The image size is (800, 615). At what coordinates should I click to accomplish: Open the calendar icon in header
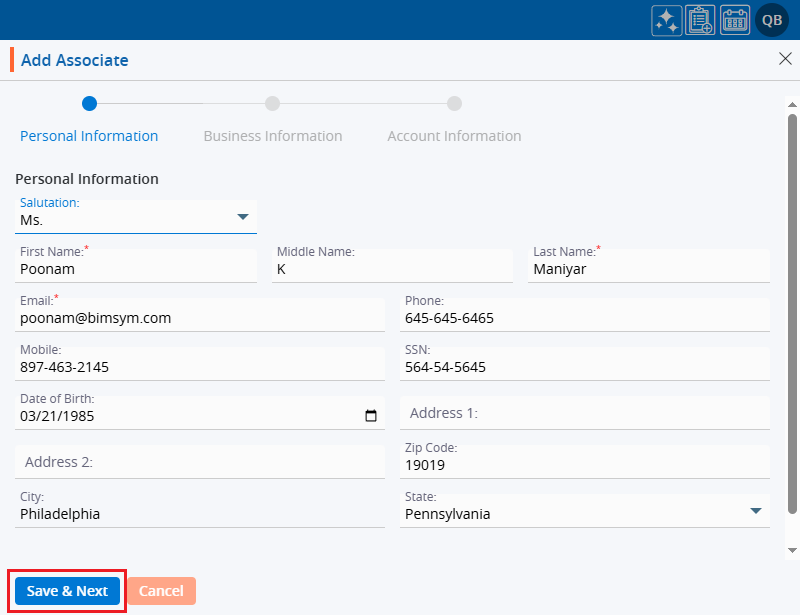(735, 20)
